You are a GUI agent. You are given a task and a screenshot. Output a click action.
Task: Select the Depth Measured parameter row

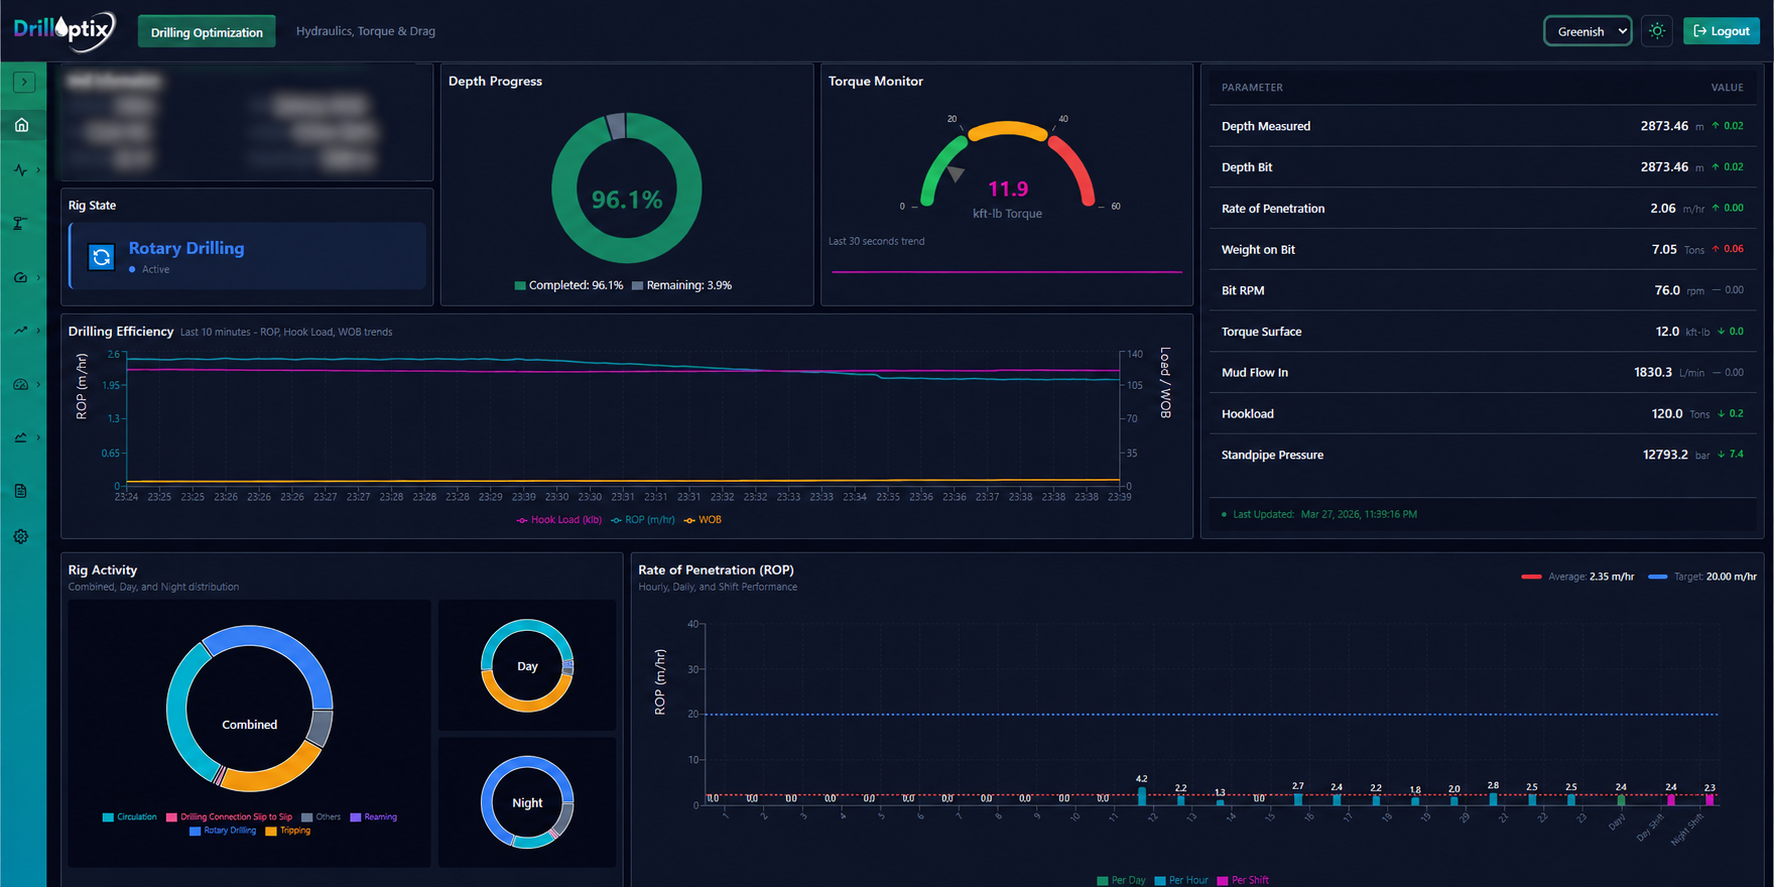(x=1482, y=126)
